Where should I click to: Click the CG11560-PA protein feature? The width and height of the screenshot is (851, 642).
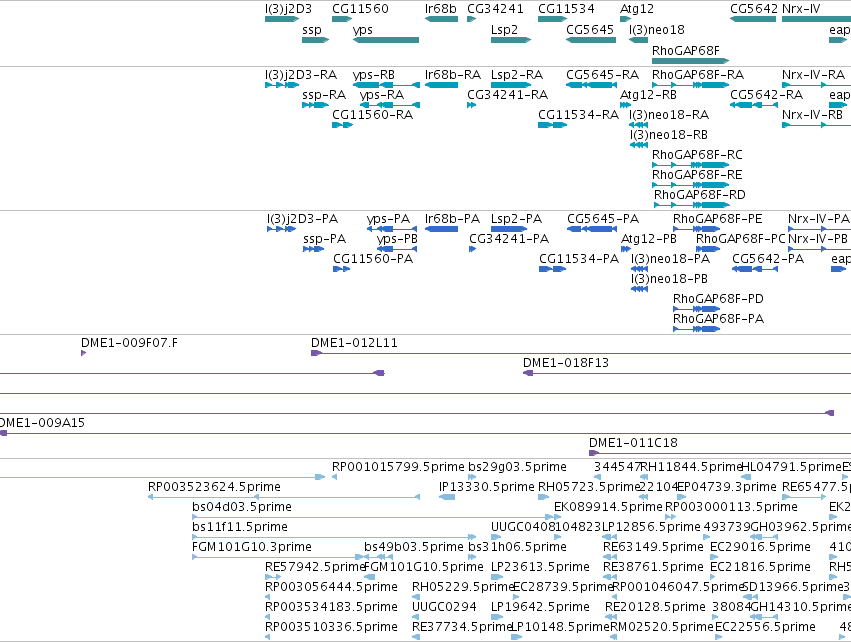(341, 269)
